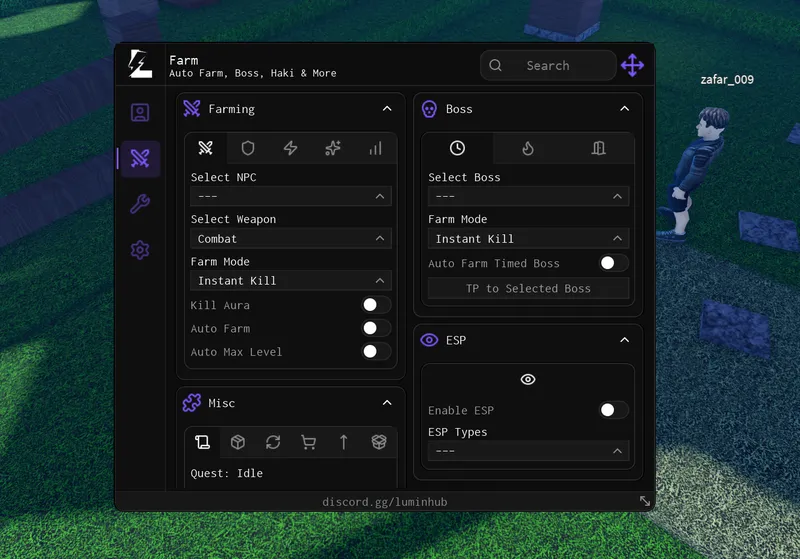
Task: Collapse the Boss section chevron
Action: pyautogui.click(x=624, y=109)
